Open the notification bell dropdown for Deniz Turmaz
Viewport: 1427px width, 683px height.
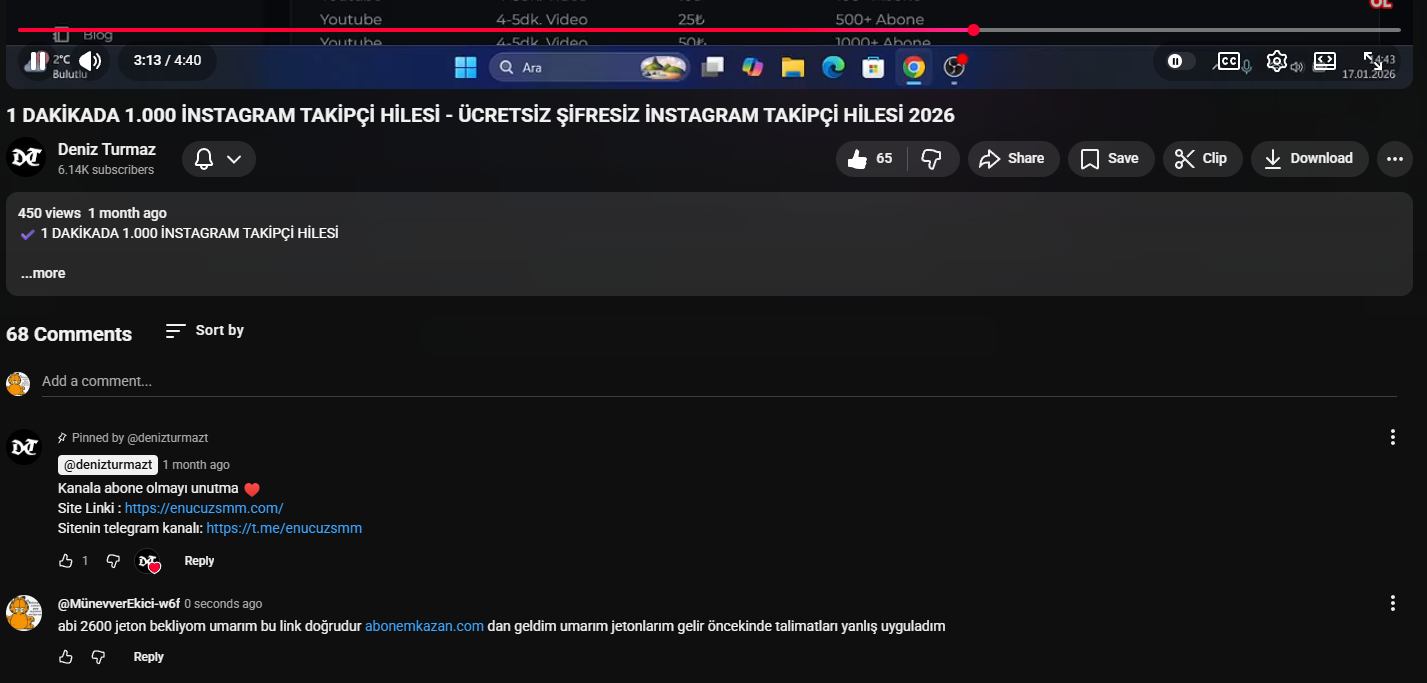pos(219,159)
